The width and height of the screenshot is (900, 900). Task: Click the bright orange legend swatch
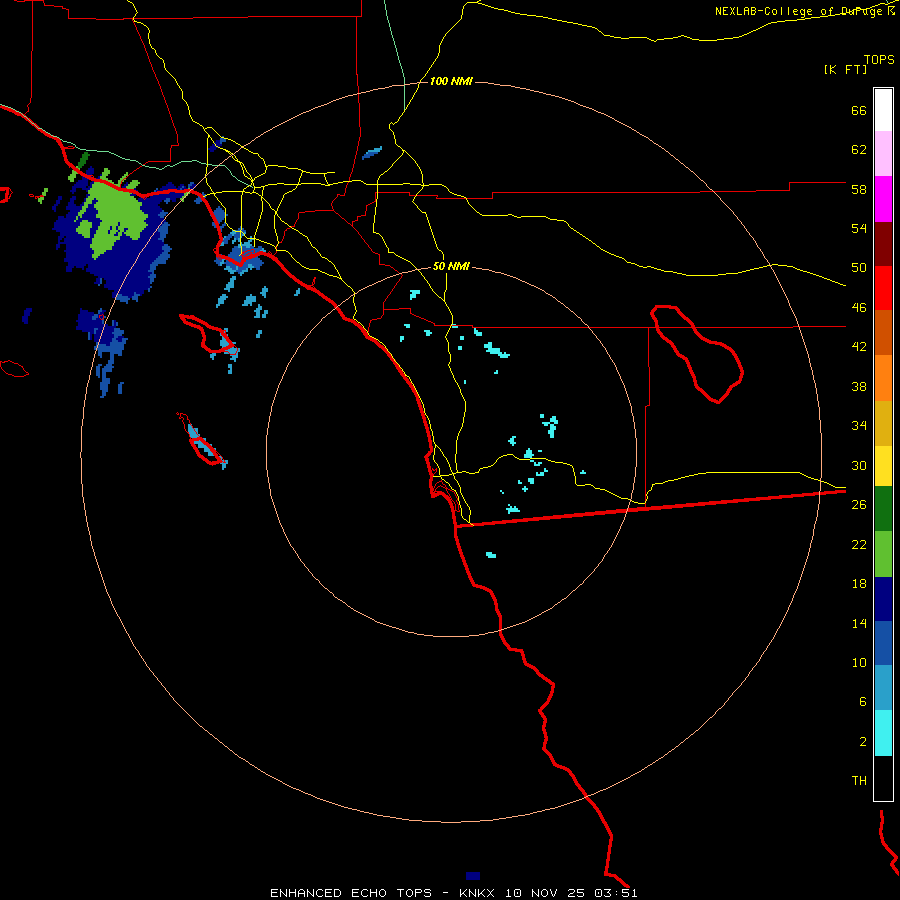(883, 378)
